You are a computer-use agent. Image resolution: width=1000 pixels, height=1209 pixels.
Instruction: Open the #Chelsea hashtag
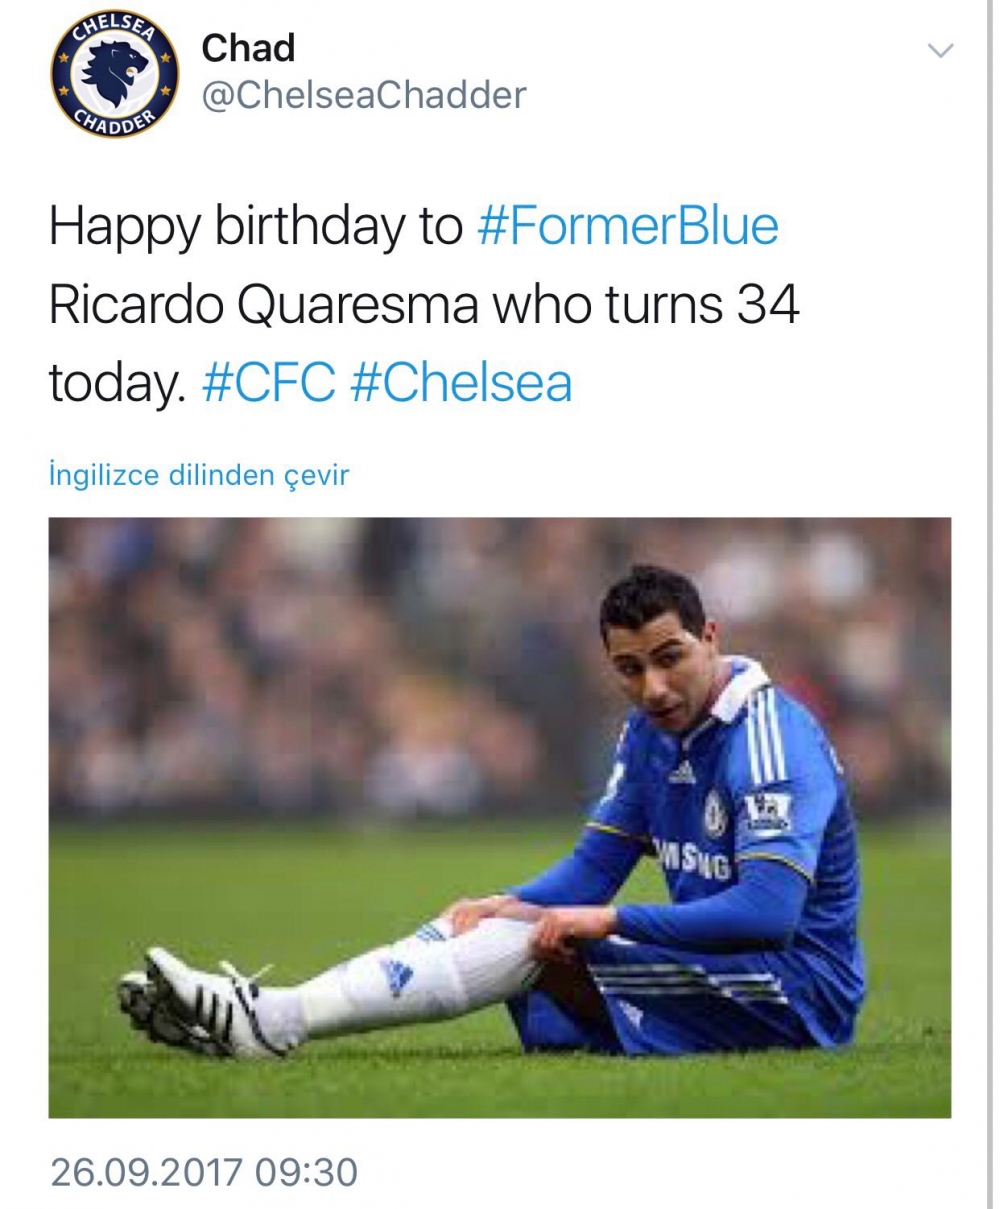pos(461,383)
